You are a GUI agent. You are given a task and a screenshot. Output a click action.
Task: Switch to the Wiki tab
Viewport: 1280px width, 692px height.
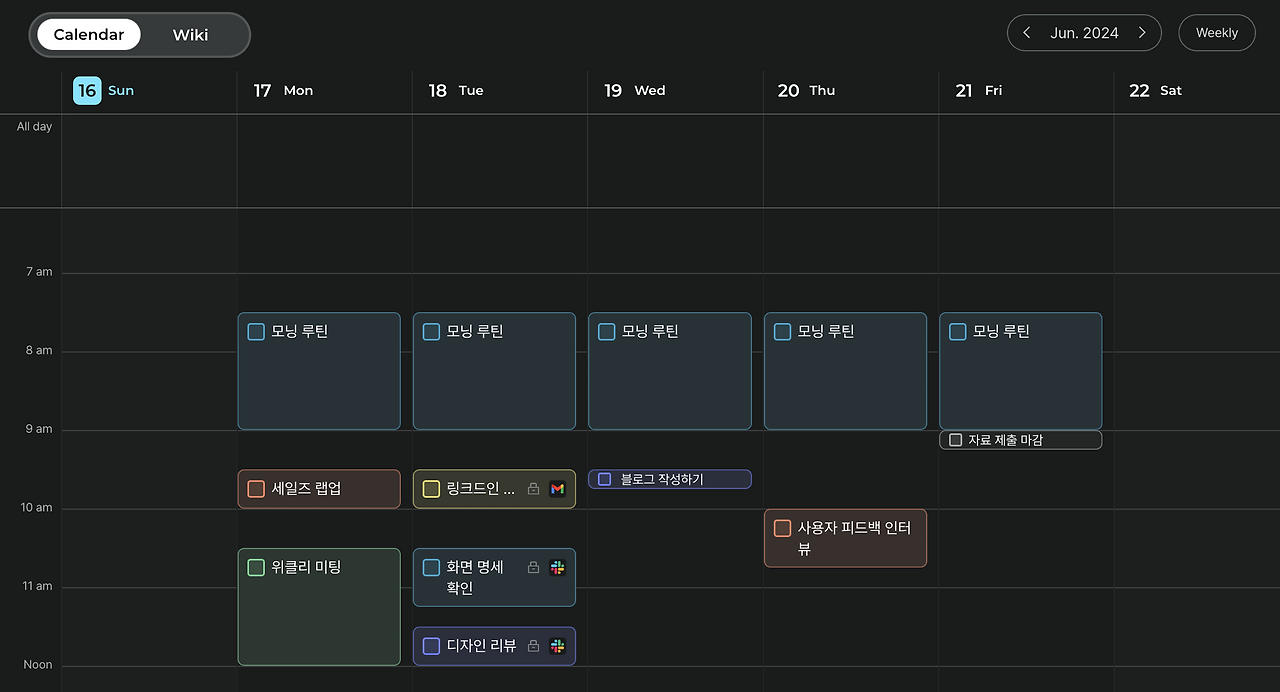190,34
